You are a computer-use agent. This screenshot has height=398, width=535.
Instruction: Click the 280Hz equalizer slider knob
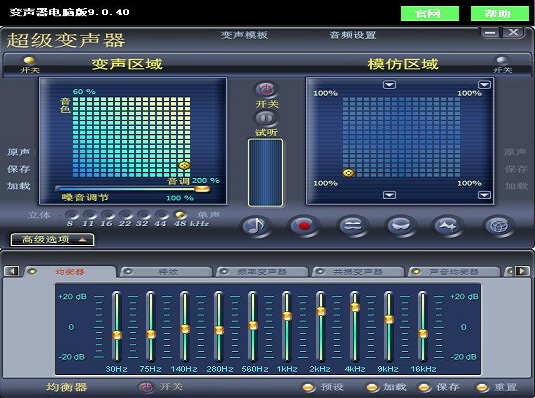pyautogui.click(x=219, y=330)
